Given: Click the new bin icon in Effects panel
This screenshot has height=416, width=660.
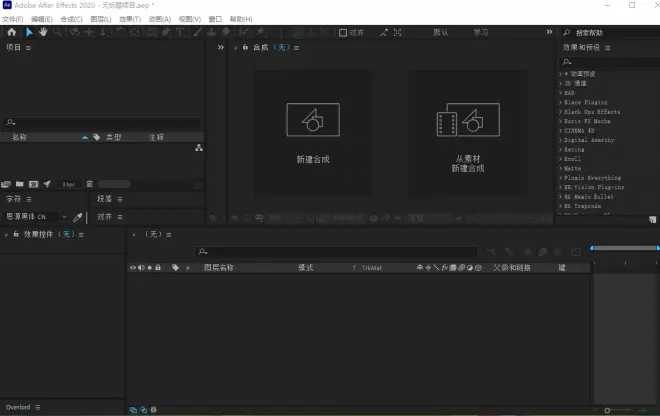Looking at the screenshot, I should (x=652, y=219).
